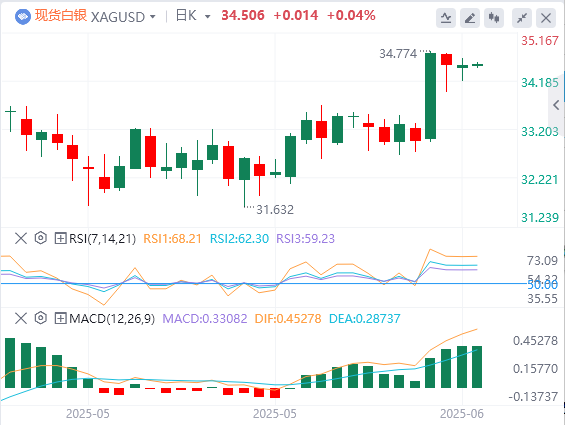Click the 34.774 high price marker
The width and height of the screenshot is (565, 425).
[x=398, y=54]
